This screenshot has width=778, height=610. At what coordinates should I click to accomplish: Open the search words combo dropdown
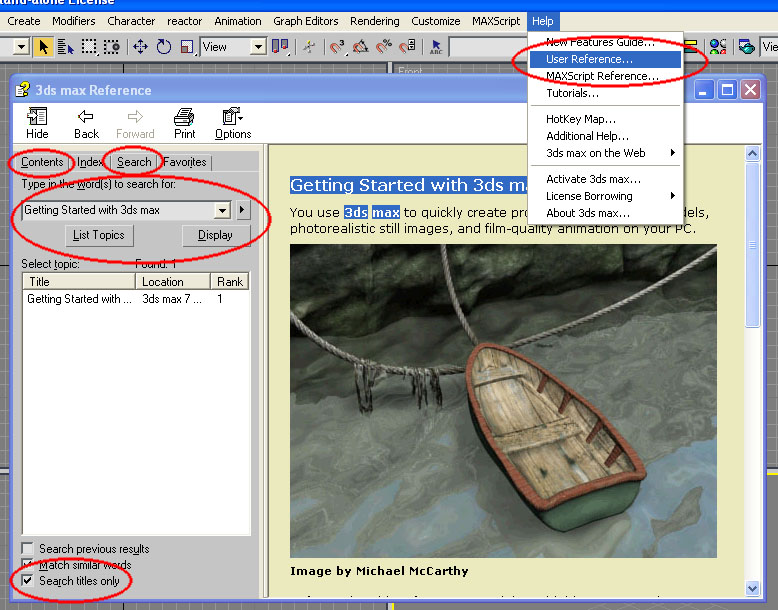click(222, 210)
